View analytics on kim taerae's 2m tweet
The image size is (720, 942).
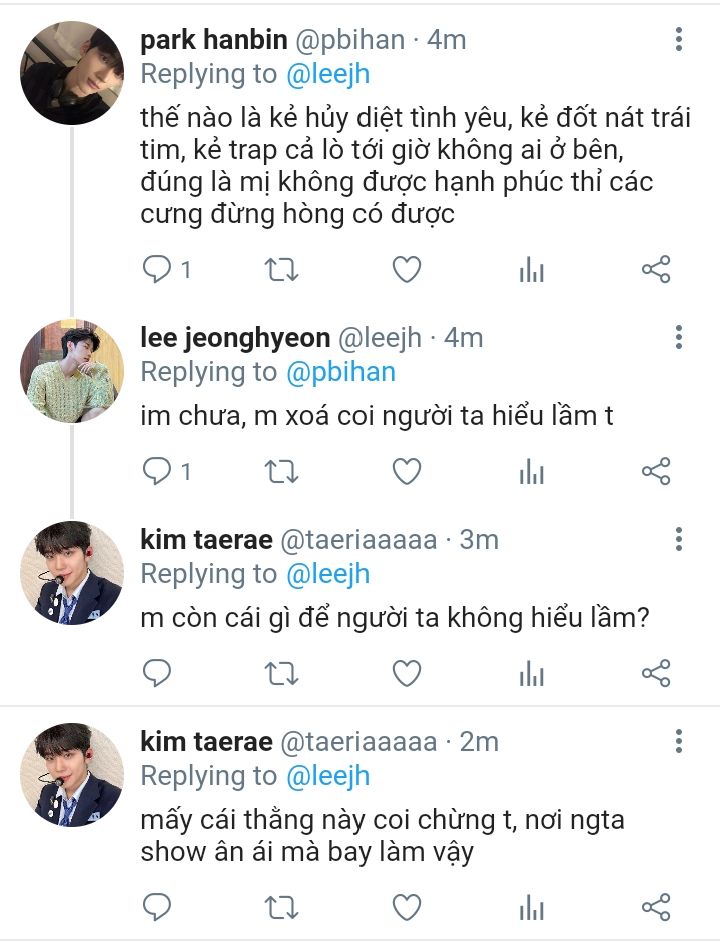tap(531, 907)
